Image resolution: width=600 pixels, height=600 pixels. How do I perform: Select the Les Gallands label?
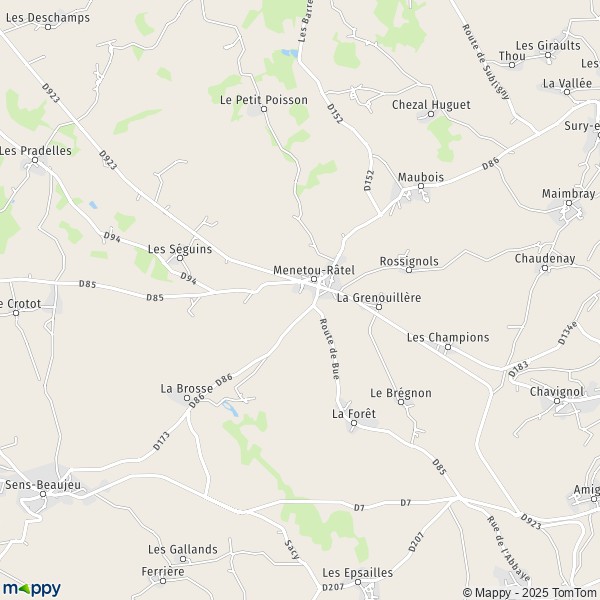[183, 549]
